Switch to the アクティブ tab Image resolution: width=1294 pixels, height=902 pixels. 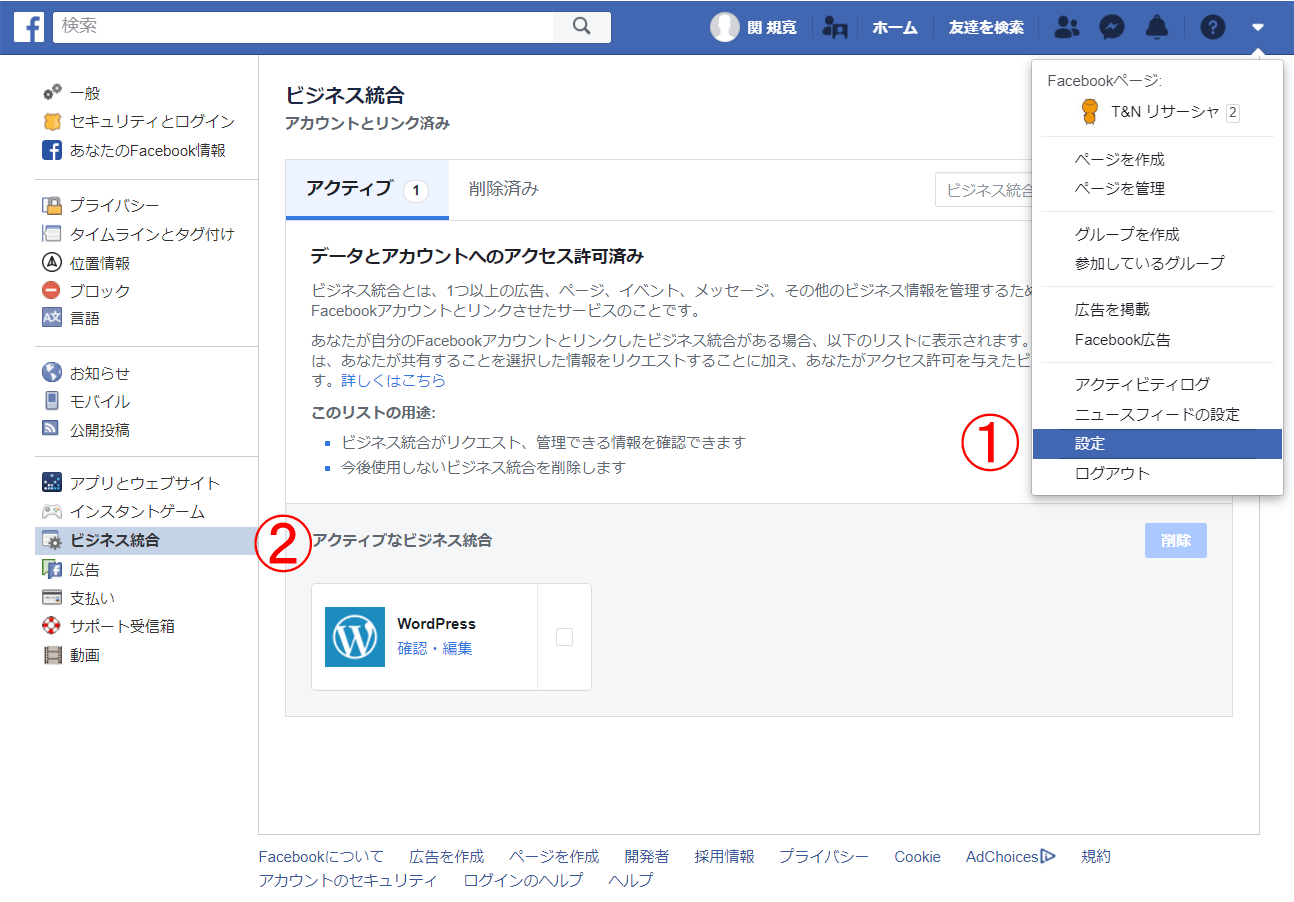[367, 190]
